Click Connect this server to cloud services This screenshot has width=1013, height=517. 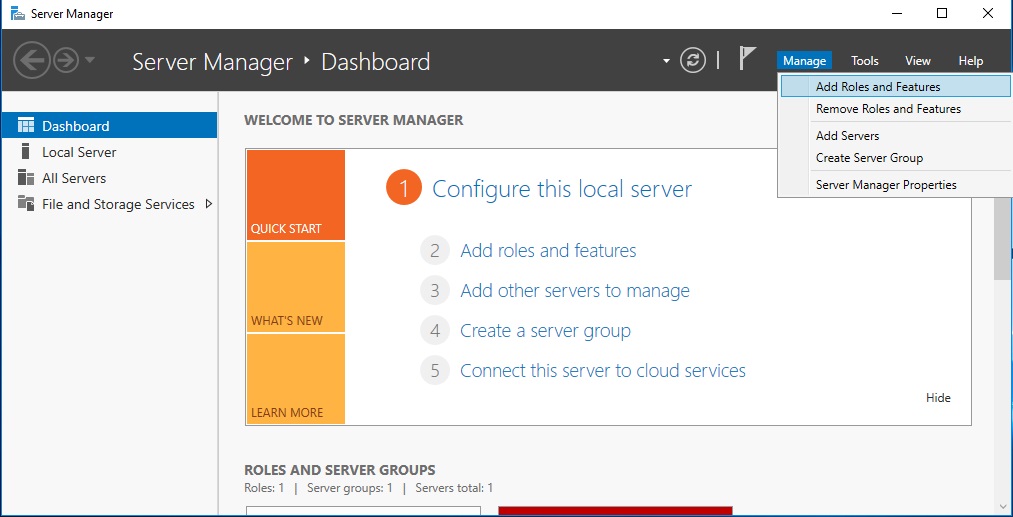(x=603, y=371)
